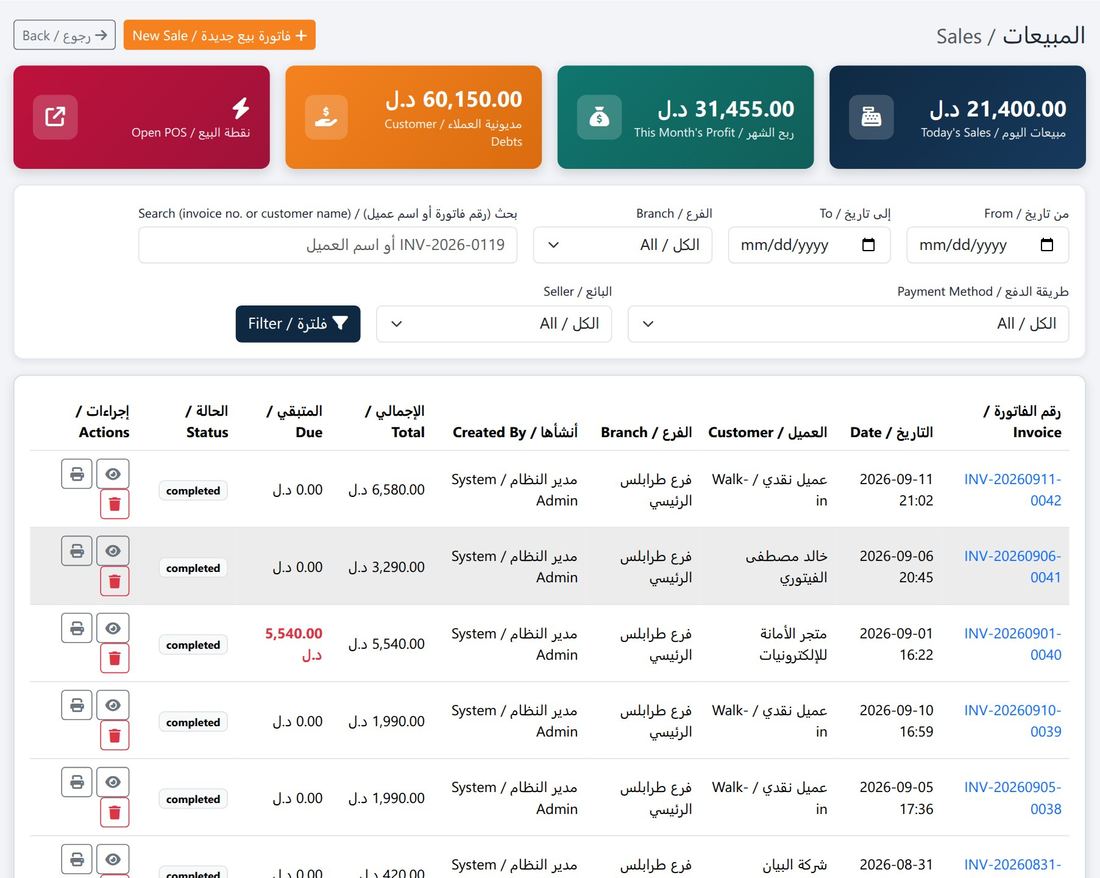Open invoice link INV-20260831

click(1012, 865)
